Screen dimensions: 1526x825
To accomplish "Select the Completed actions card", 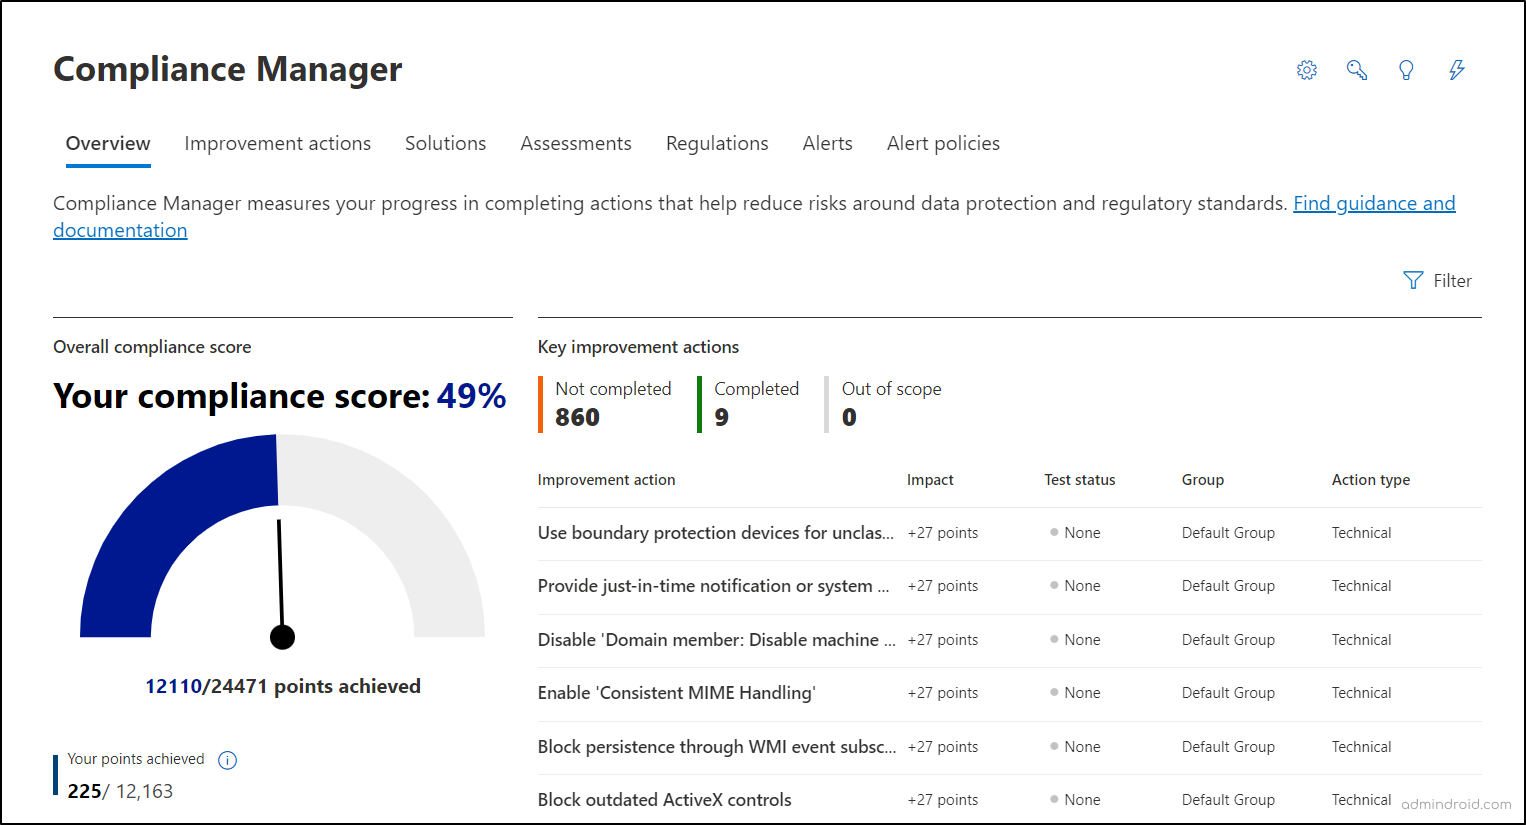I will pos(756,403).
